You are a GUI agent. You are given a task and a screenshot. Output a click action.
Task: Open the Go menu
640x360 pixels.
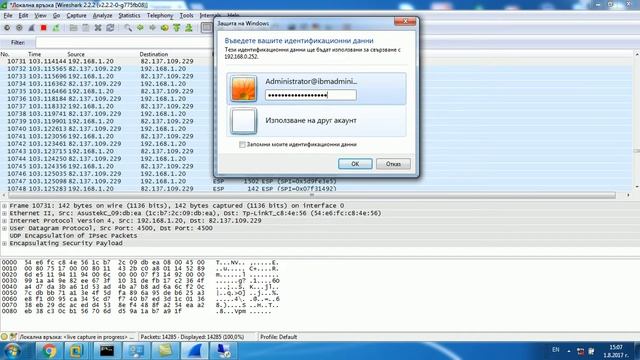(56, 16)
